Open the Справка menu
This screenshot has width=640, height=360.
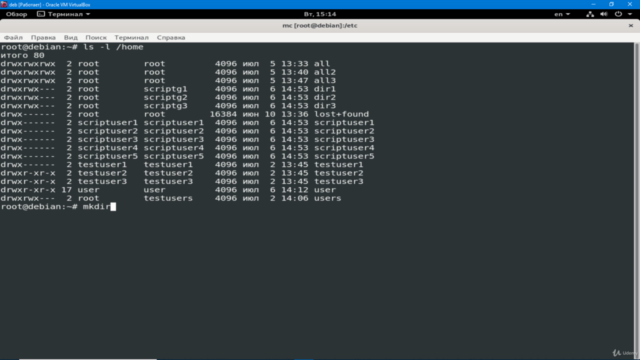171,38
